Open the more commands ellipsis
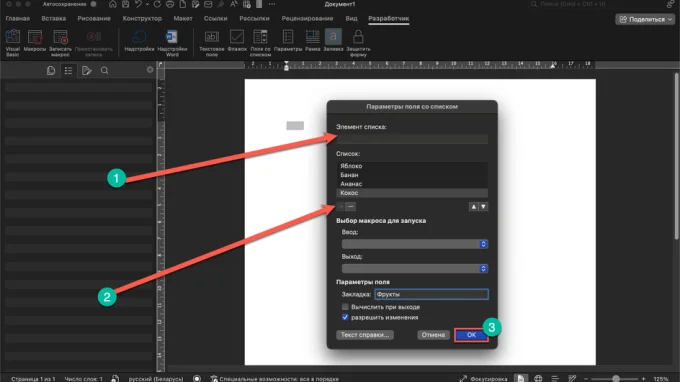The image size is (680, 382). [x=272, y=4]
